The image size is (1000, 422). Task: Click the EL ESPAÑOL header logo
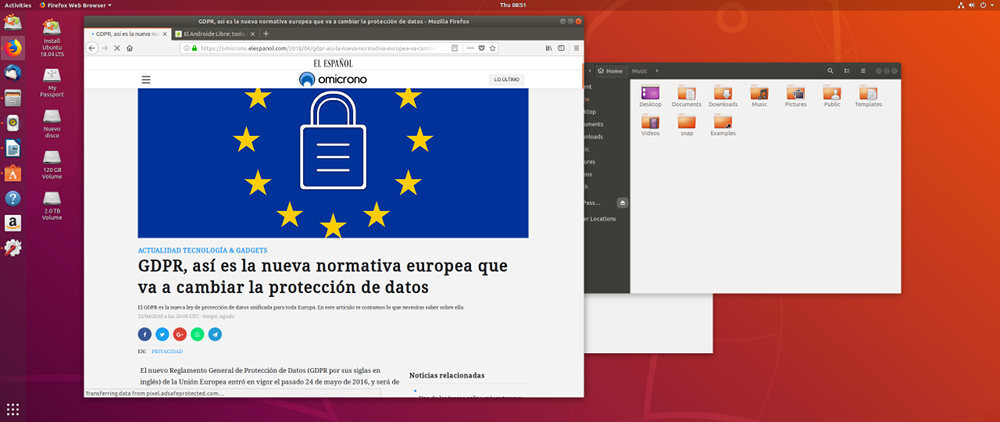(x=333, y=63)
